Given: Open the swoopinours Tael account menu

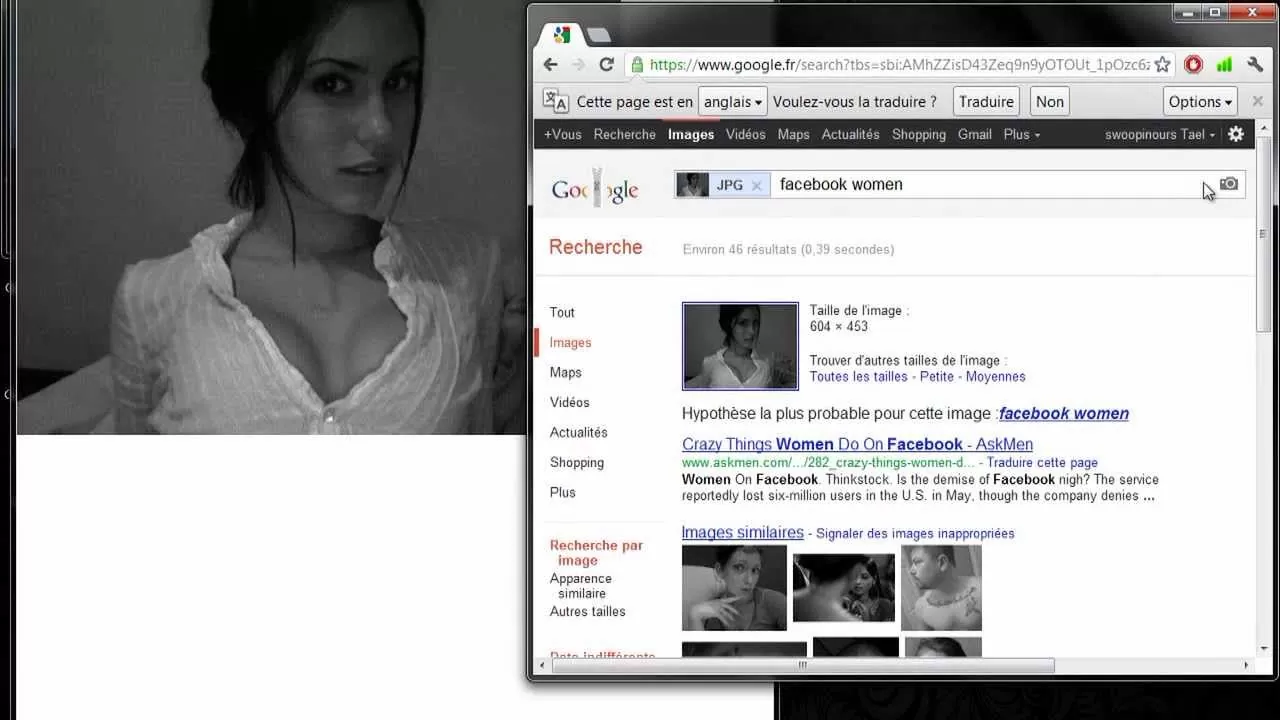Looking at the screenshot, I should pos(1159,134).
